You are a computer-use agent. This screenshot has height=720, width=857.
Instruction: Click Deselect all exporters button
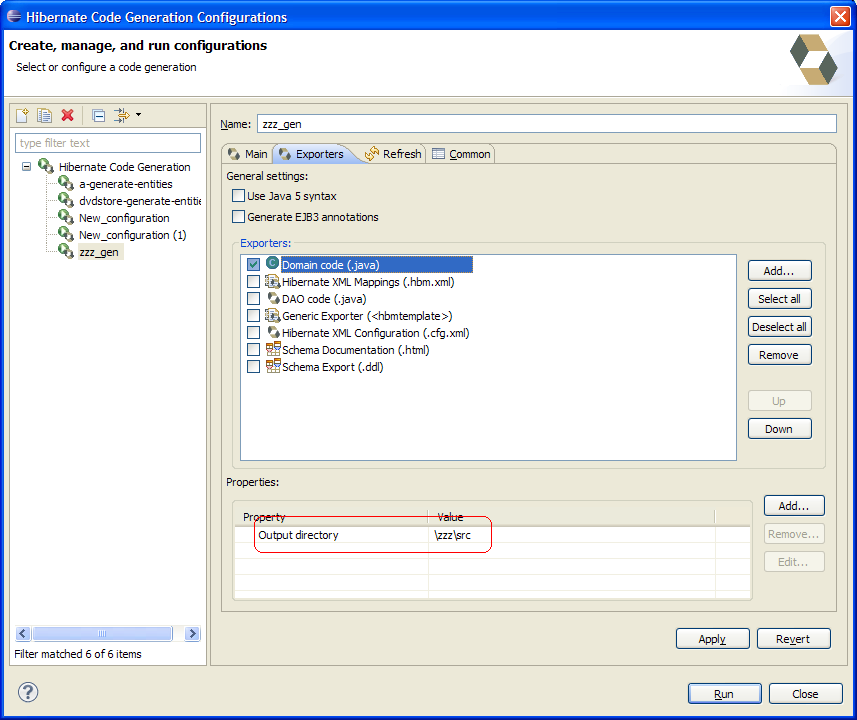point(779,327)
